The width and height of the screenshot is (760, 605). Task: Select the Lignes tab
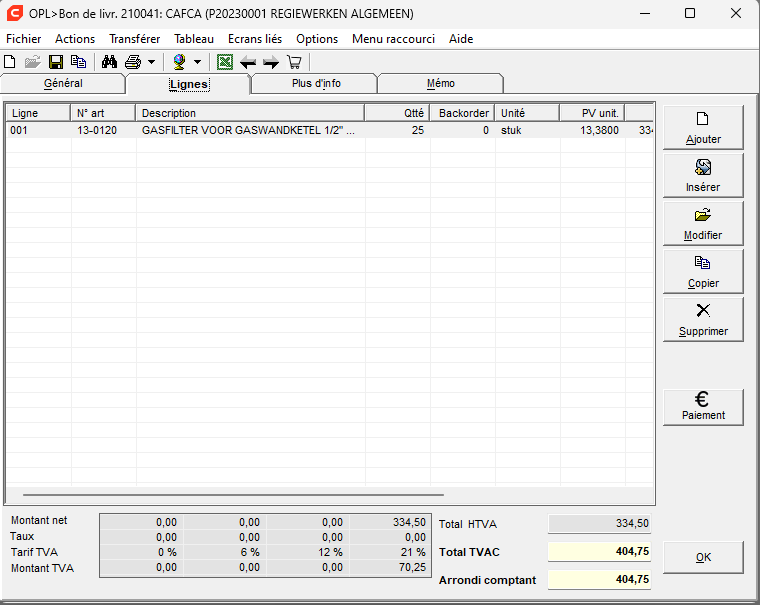pyautogui.click(x=189, y=84)
